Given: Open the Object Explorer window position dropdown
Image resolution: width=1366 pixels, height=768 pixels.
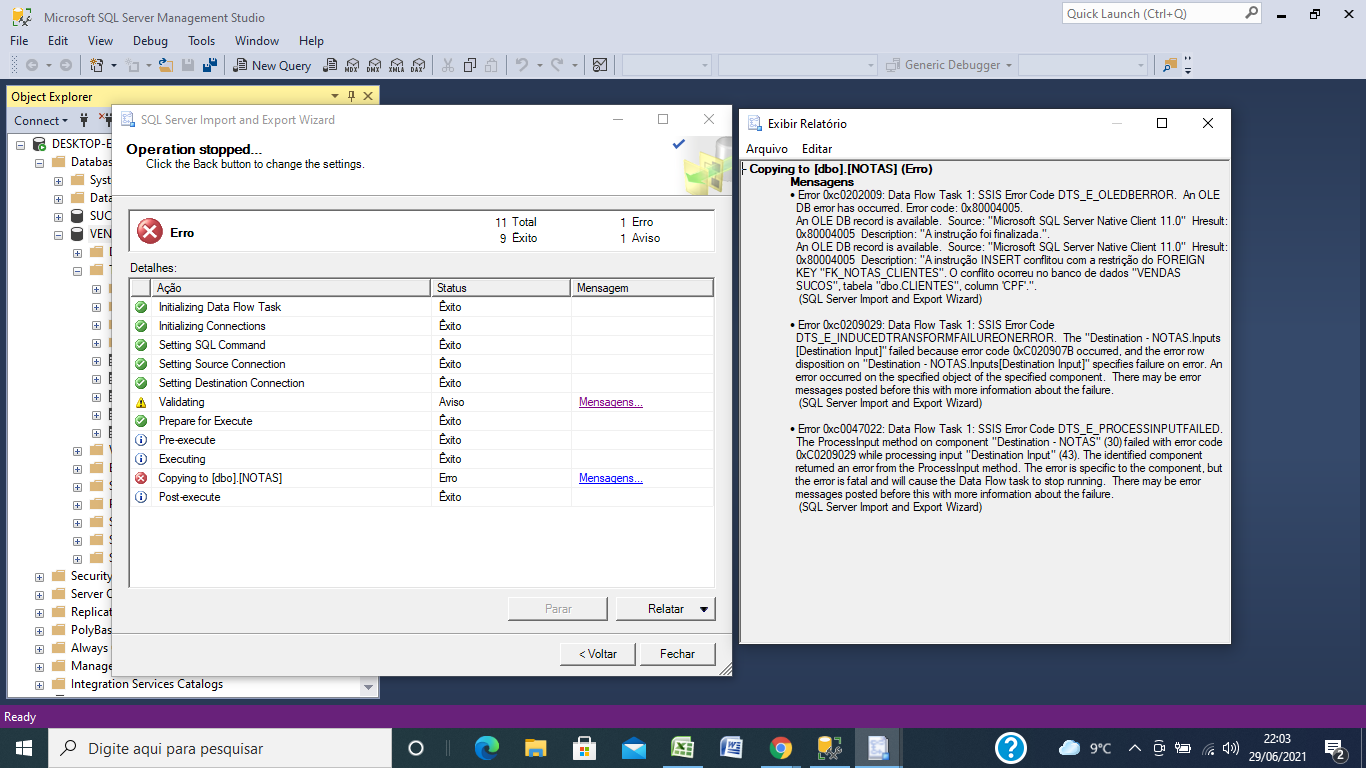Looking at the screenshot, I should pos(336,96).
